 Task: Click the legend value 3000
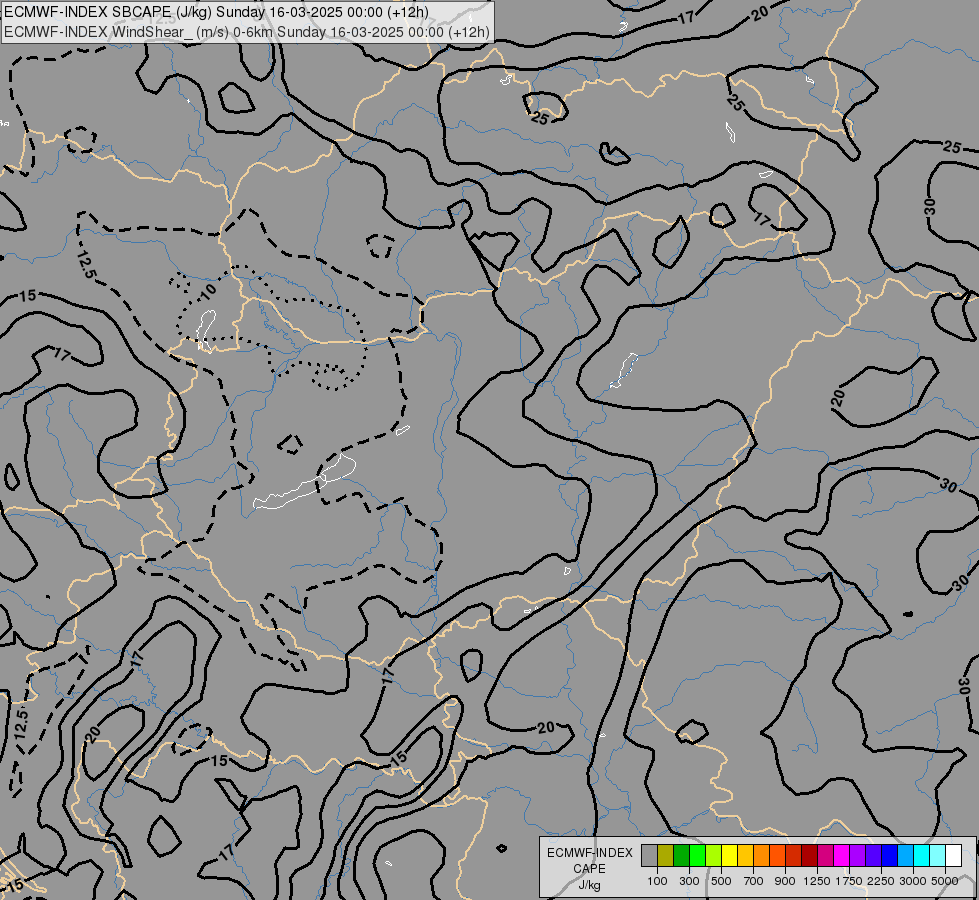913,881
